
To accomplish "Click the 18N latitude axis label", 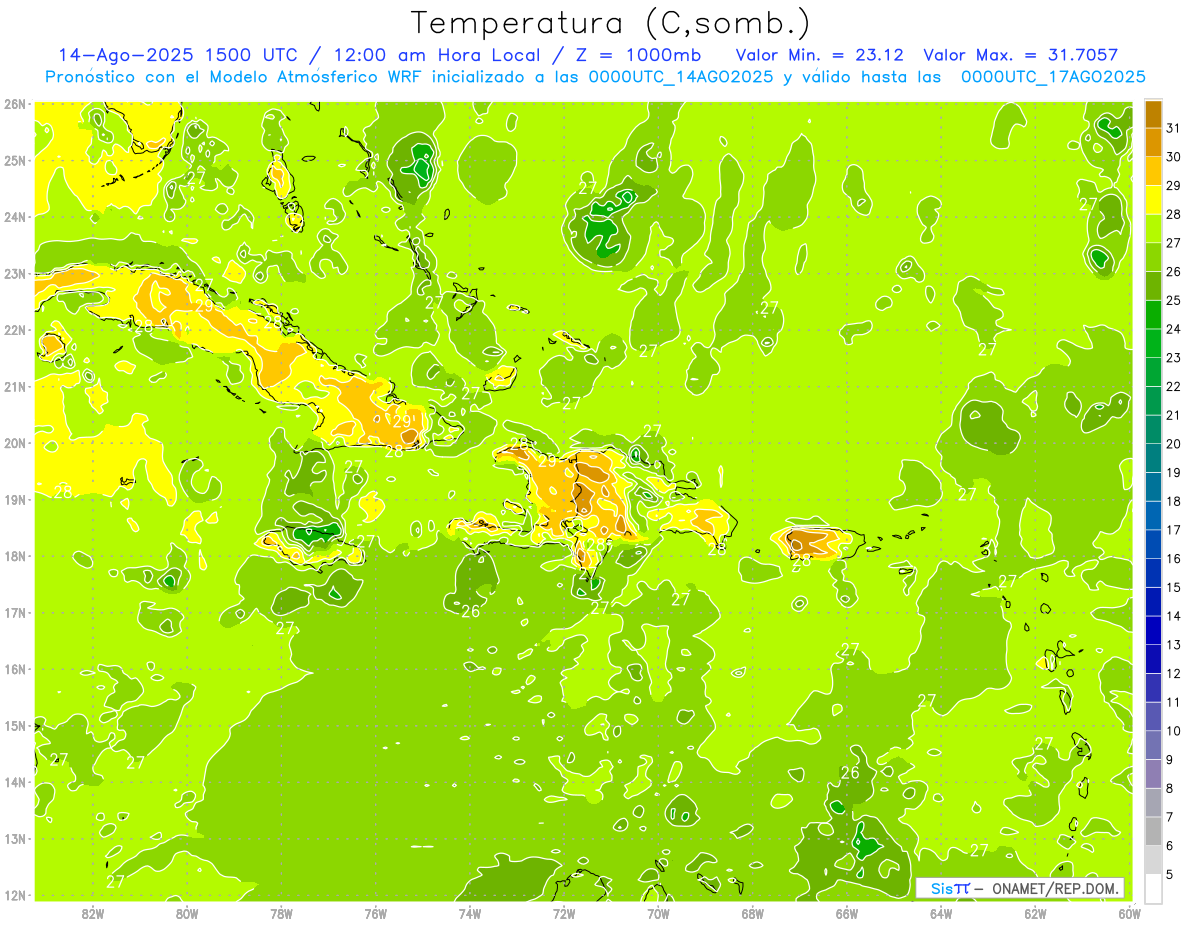I will (14, 556).
